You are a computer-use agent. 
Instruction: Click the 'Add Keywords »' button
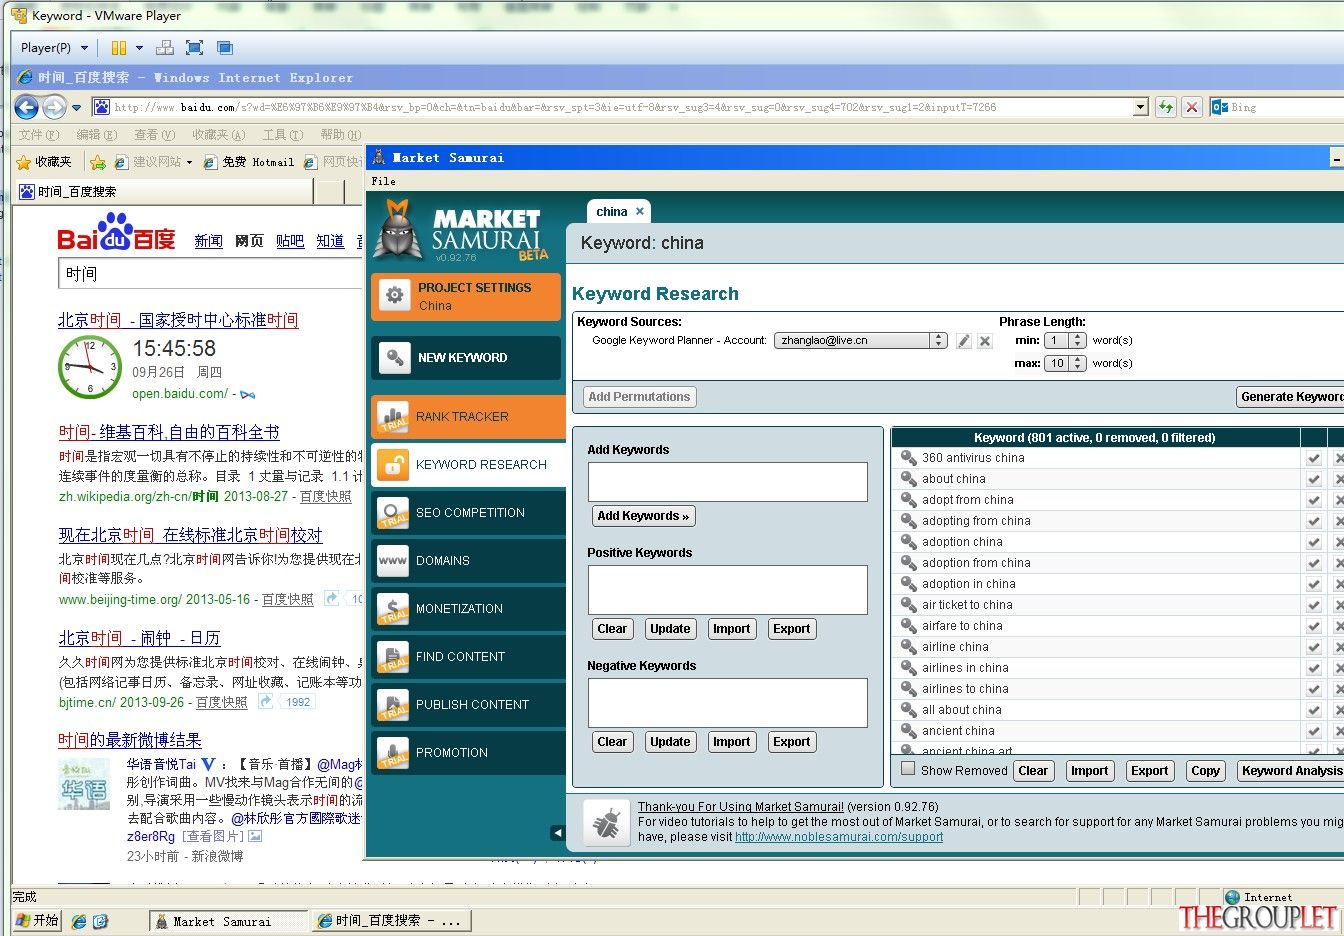643,516
